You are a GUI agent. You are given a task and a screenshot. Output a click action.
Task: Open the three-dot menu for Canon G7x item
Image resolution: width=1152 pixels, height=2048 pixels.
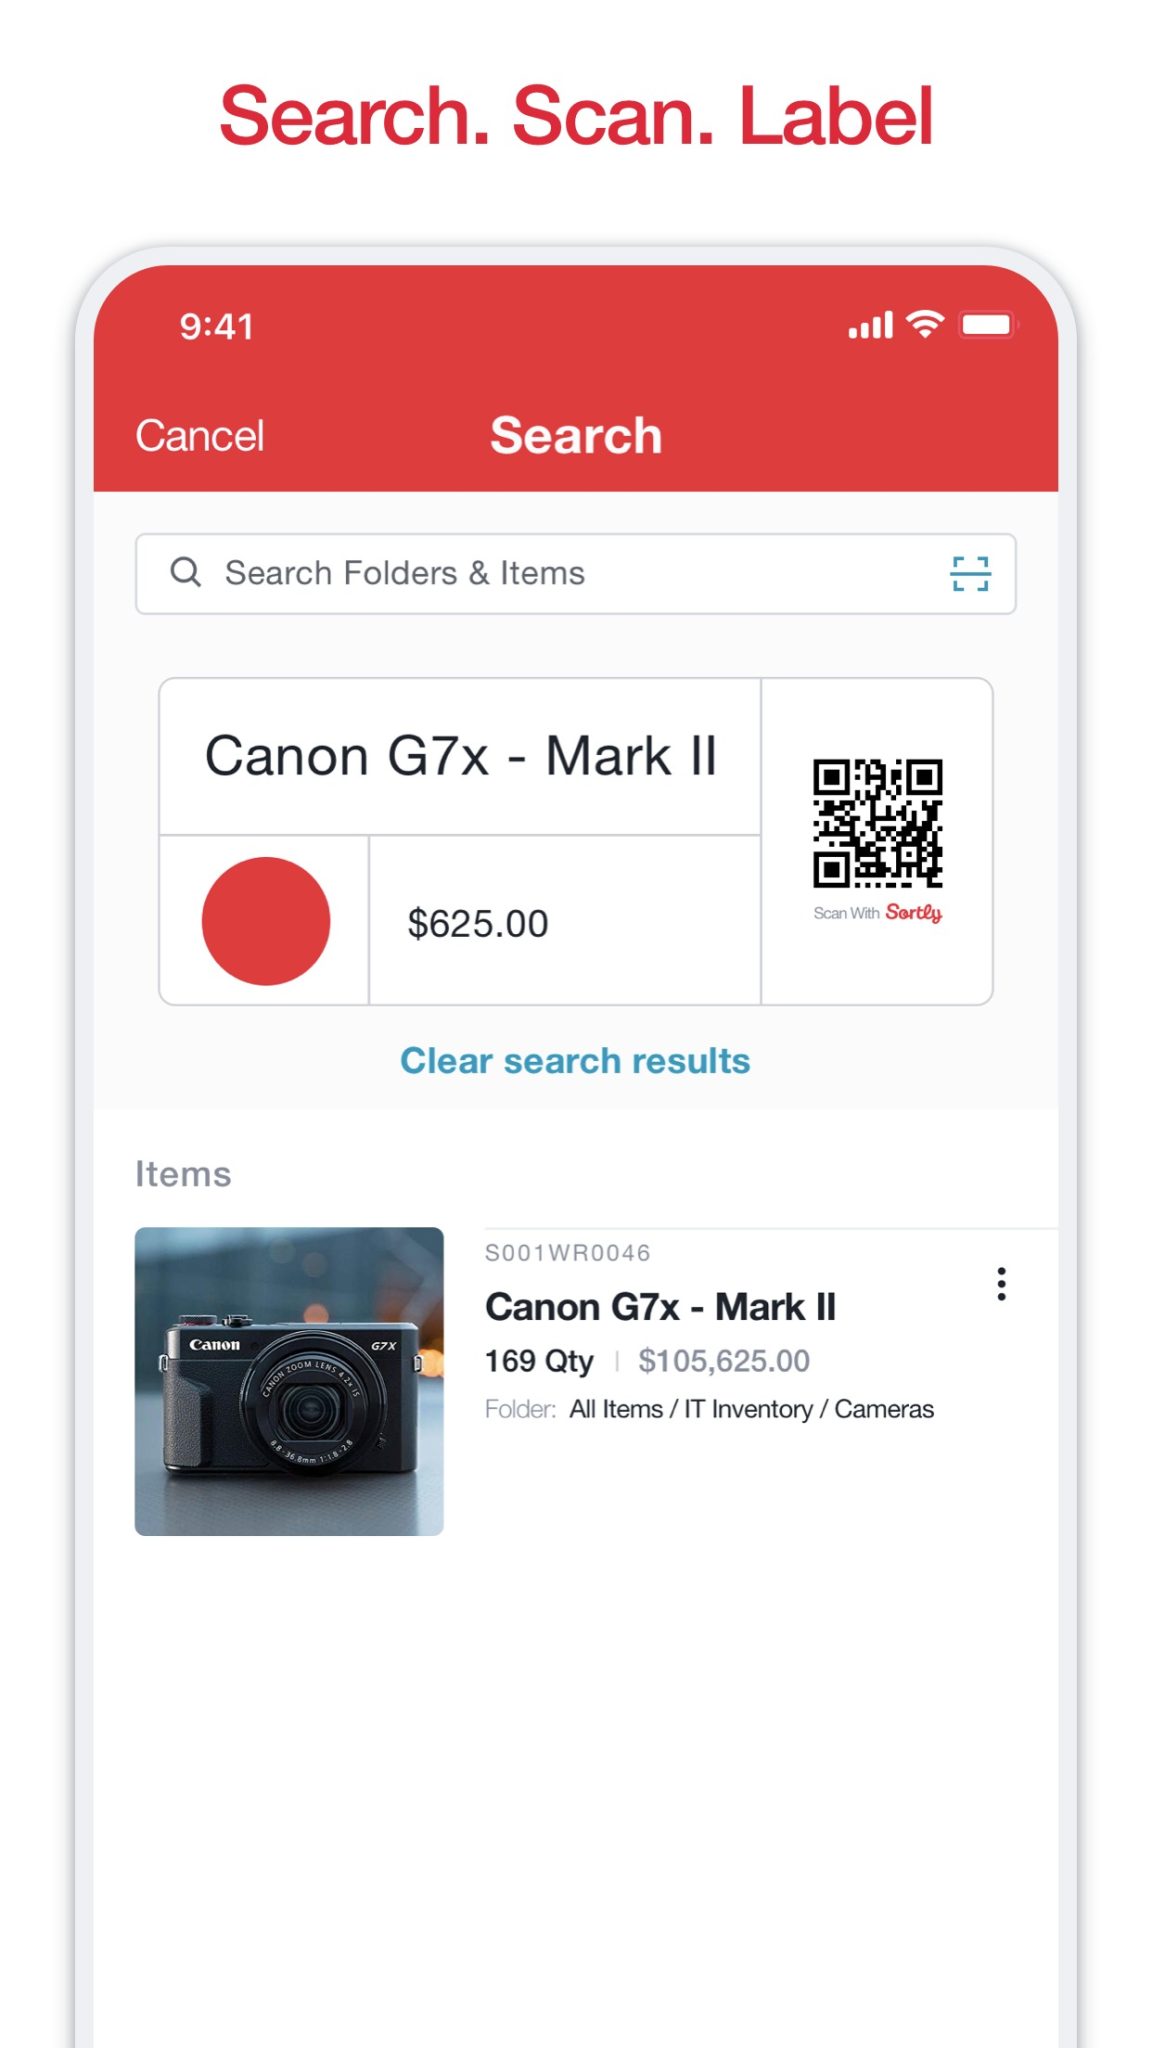1000,1285
